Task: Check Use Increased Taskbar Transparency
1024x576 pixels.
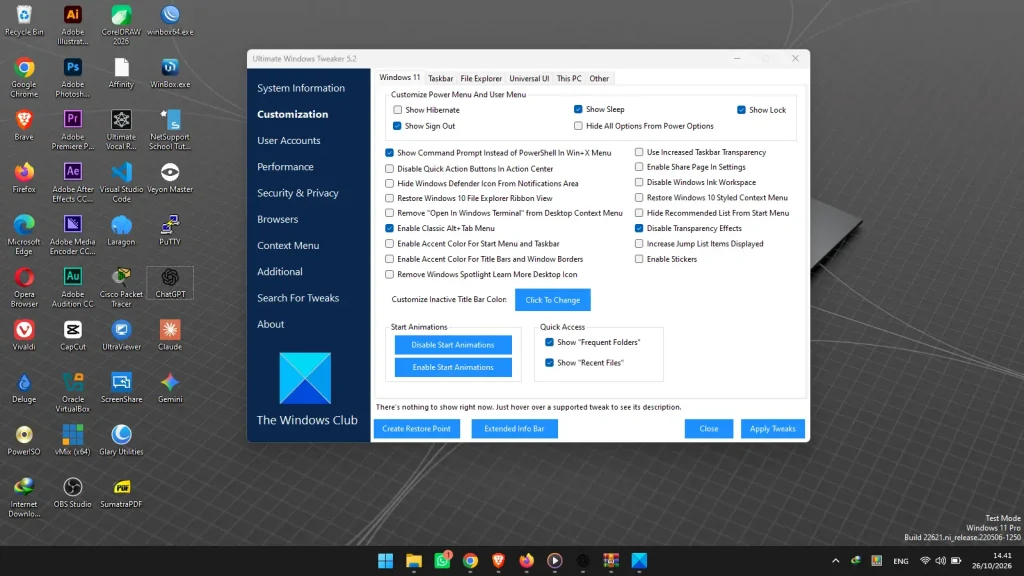Action: pyautogui.click(x=639, y=152)
